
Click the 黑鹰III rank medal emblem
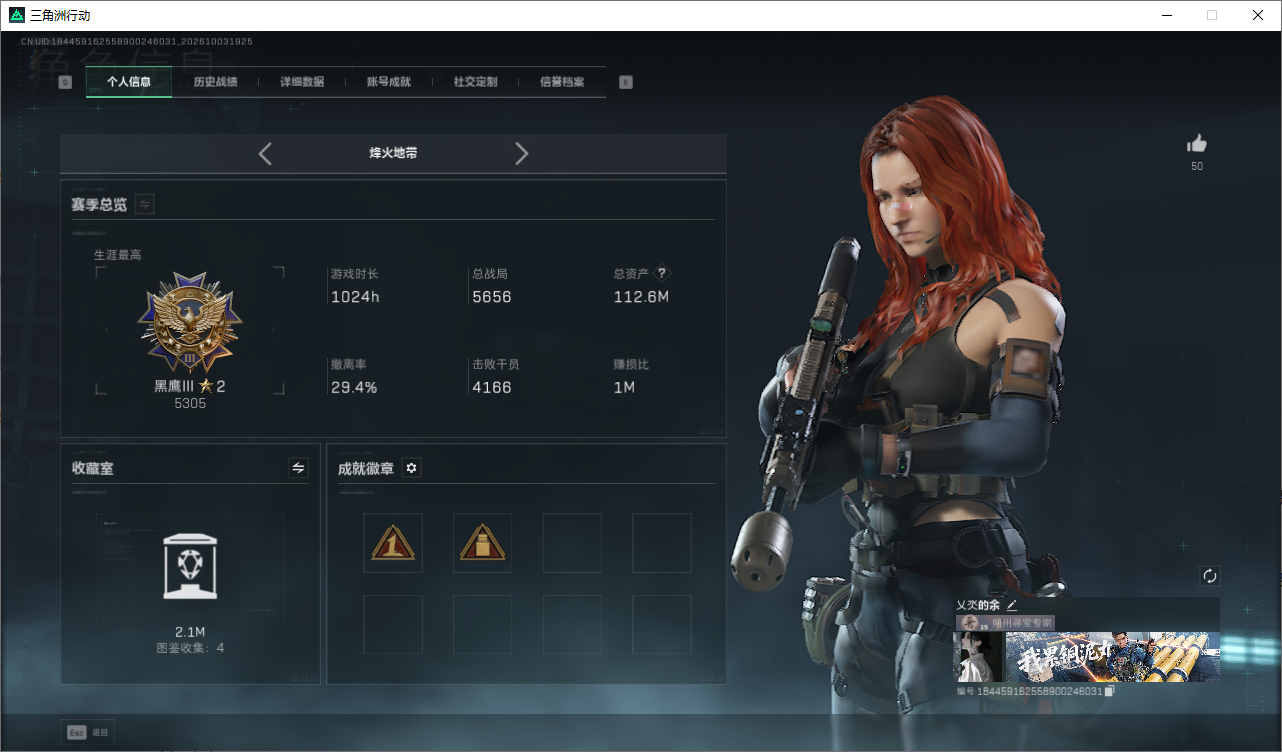[x=190, y=323]
